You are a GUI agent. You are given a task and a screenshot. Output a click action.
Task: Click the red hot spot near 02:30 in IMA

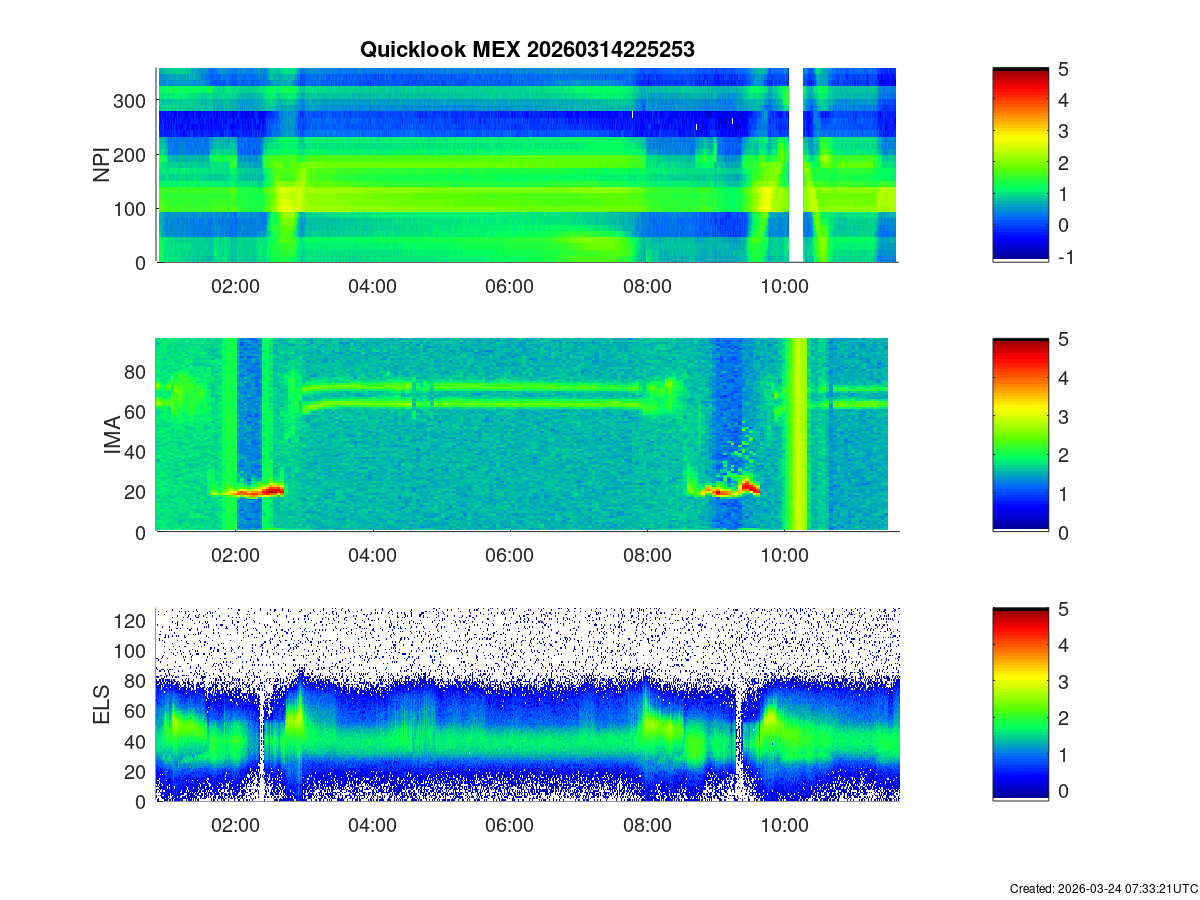(x=272, y=490)
